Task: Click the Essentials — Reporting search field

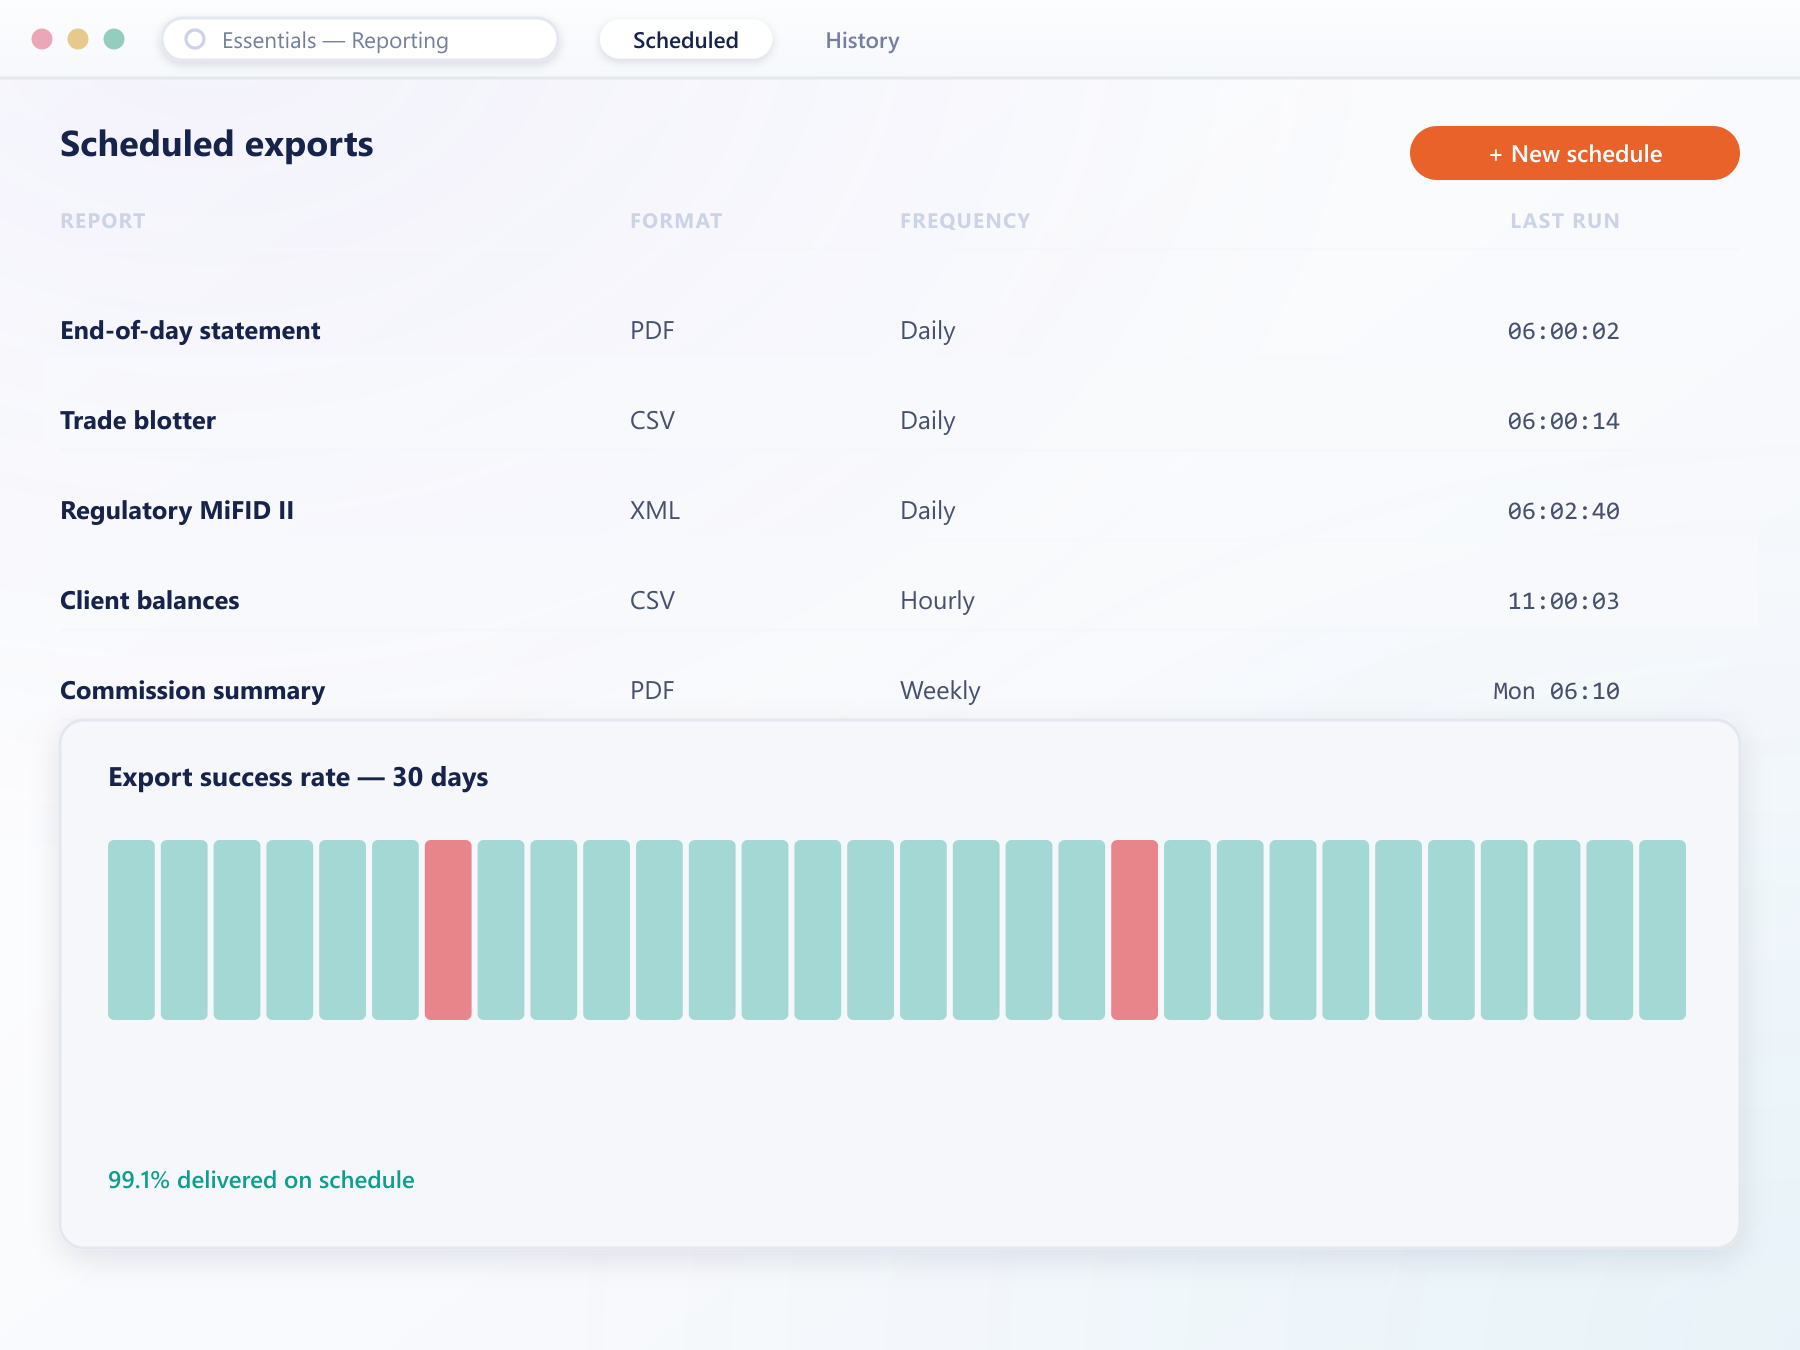Action: click(360, 40)
